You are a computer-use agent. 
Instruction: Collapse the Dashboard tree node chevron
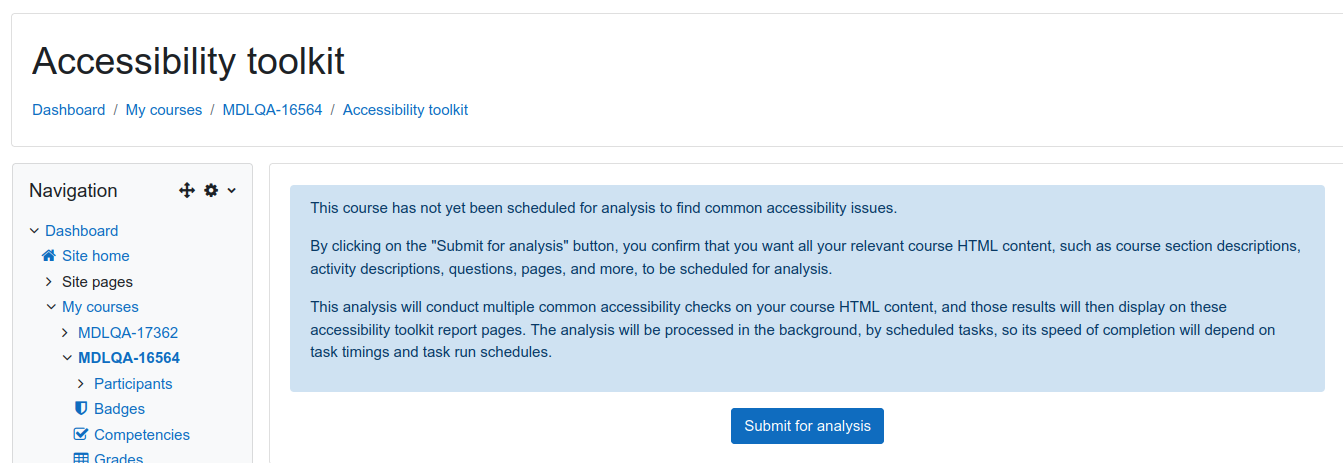pyautogui.click(x=34, y=231)
